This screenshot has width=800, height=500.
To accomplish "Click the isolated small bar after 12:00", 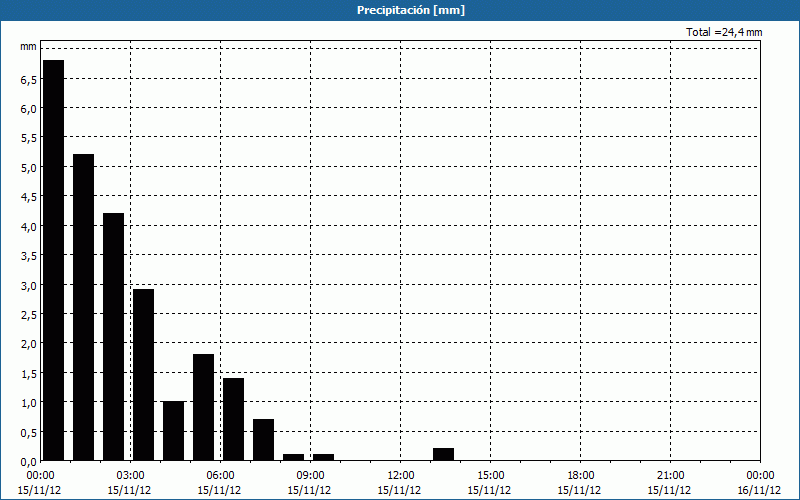I will [x=443, y=454].
